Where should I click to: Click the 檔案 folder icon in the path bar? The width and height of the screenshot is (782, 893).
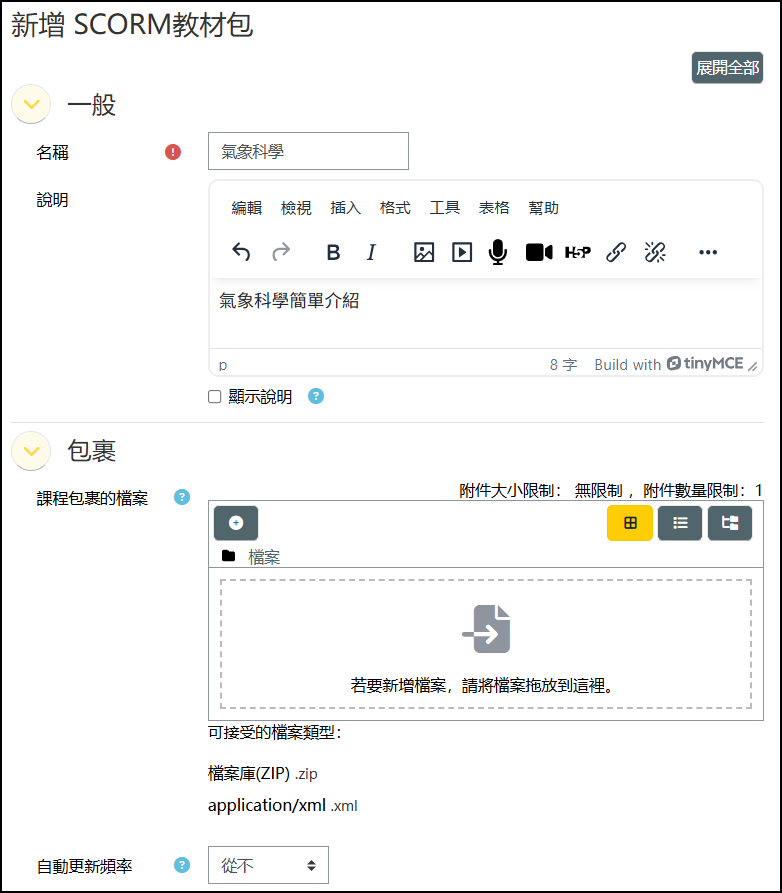click(228, 555)
